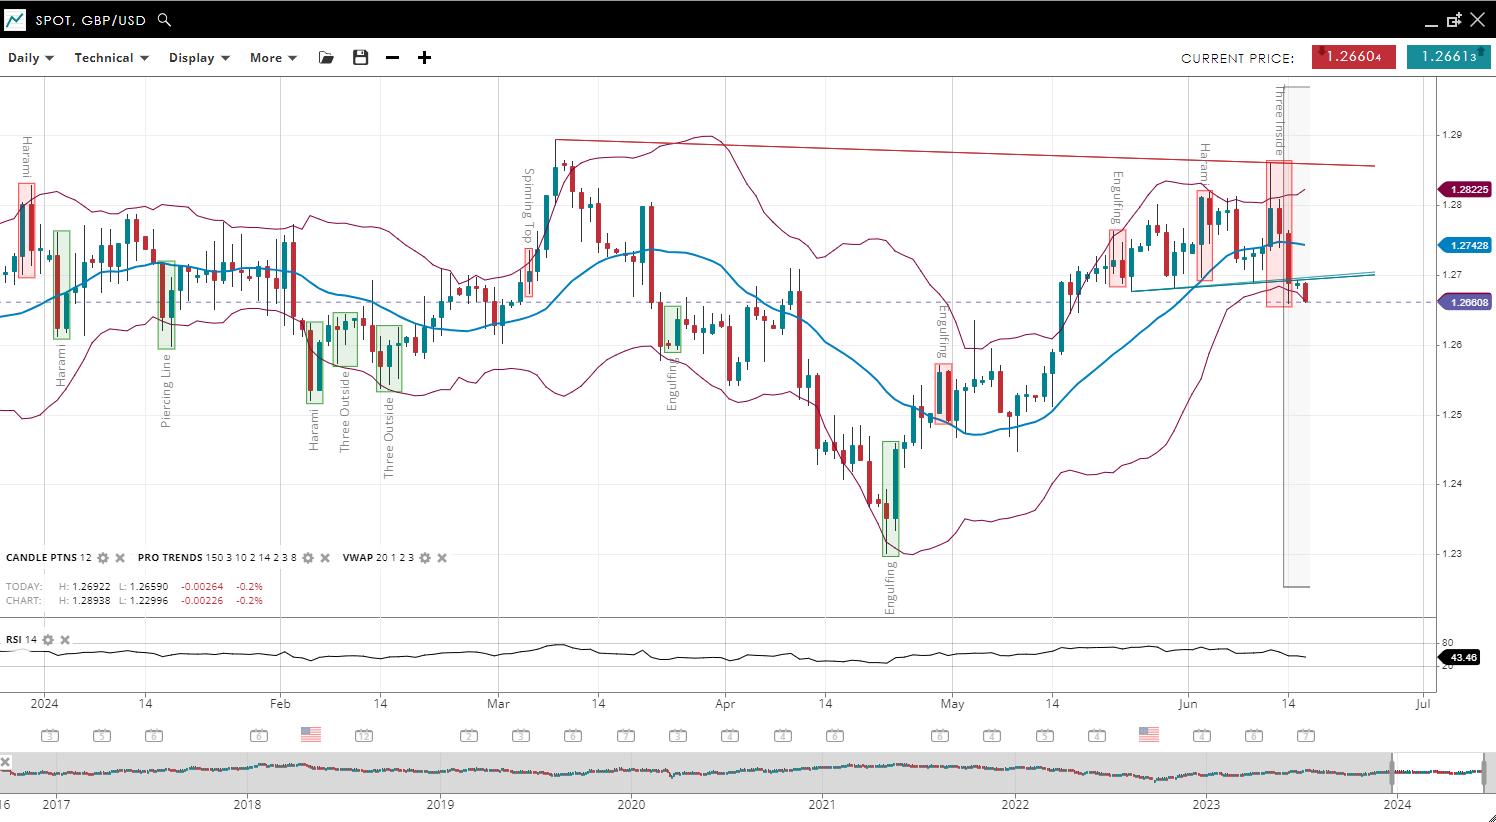
Task: Click the first US flag event marker
Action: click(x=311, y=735)
